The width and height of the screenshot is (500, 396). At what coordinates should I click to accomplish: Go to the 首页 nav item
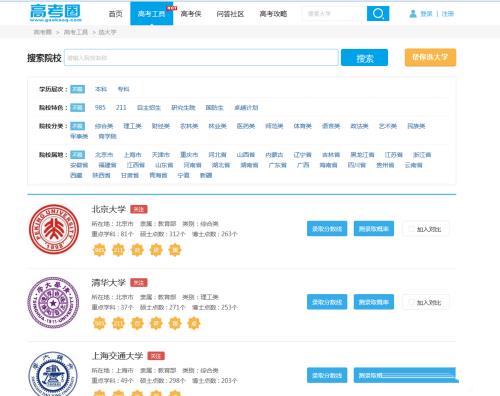(116, 14)
